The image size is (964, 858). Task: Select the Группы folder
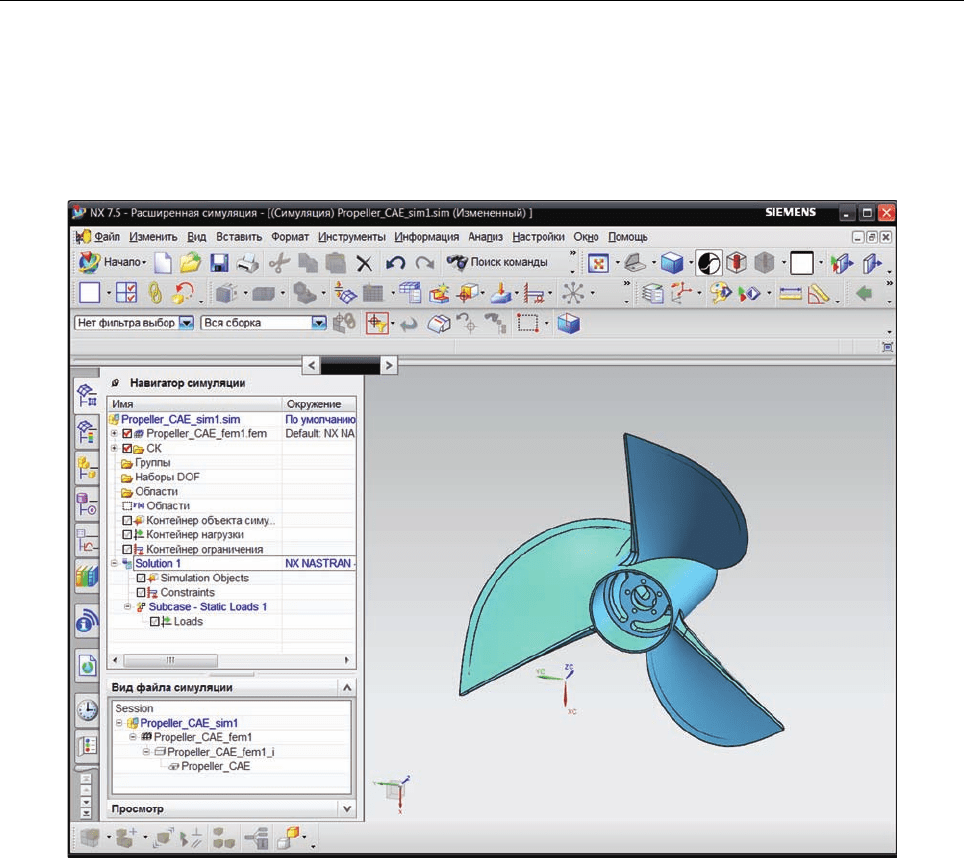(152, 463)
